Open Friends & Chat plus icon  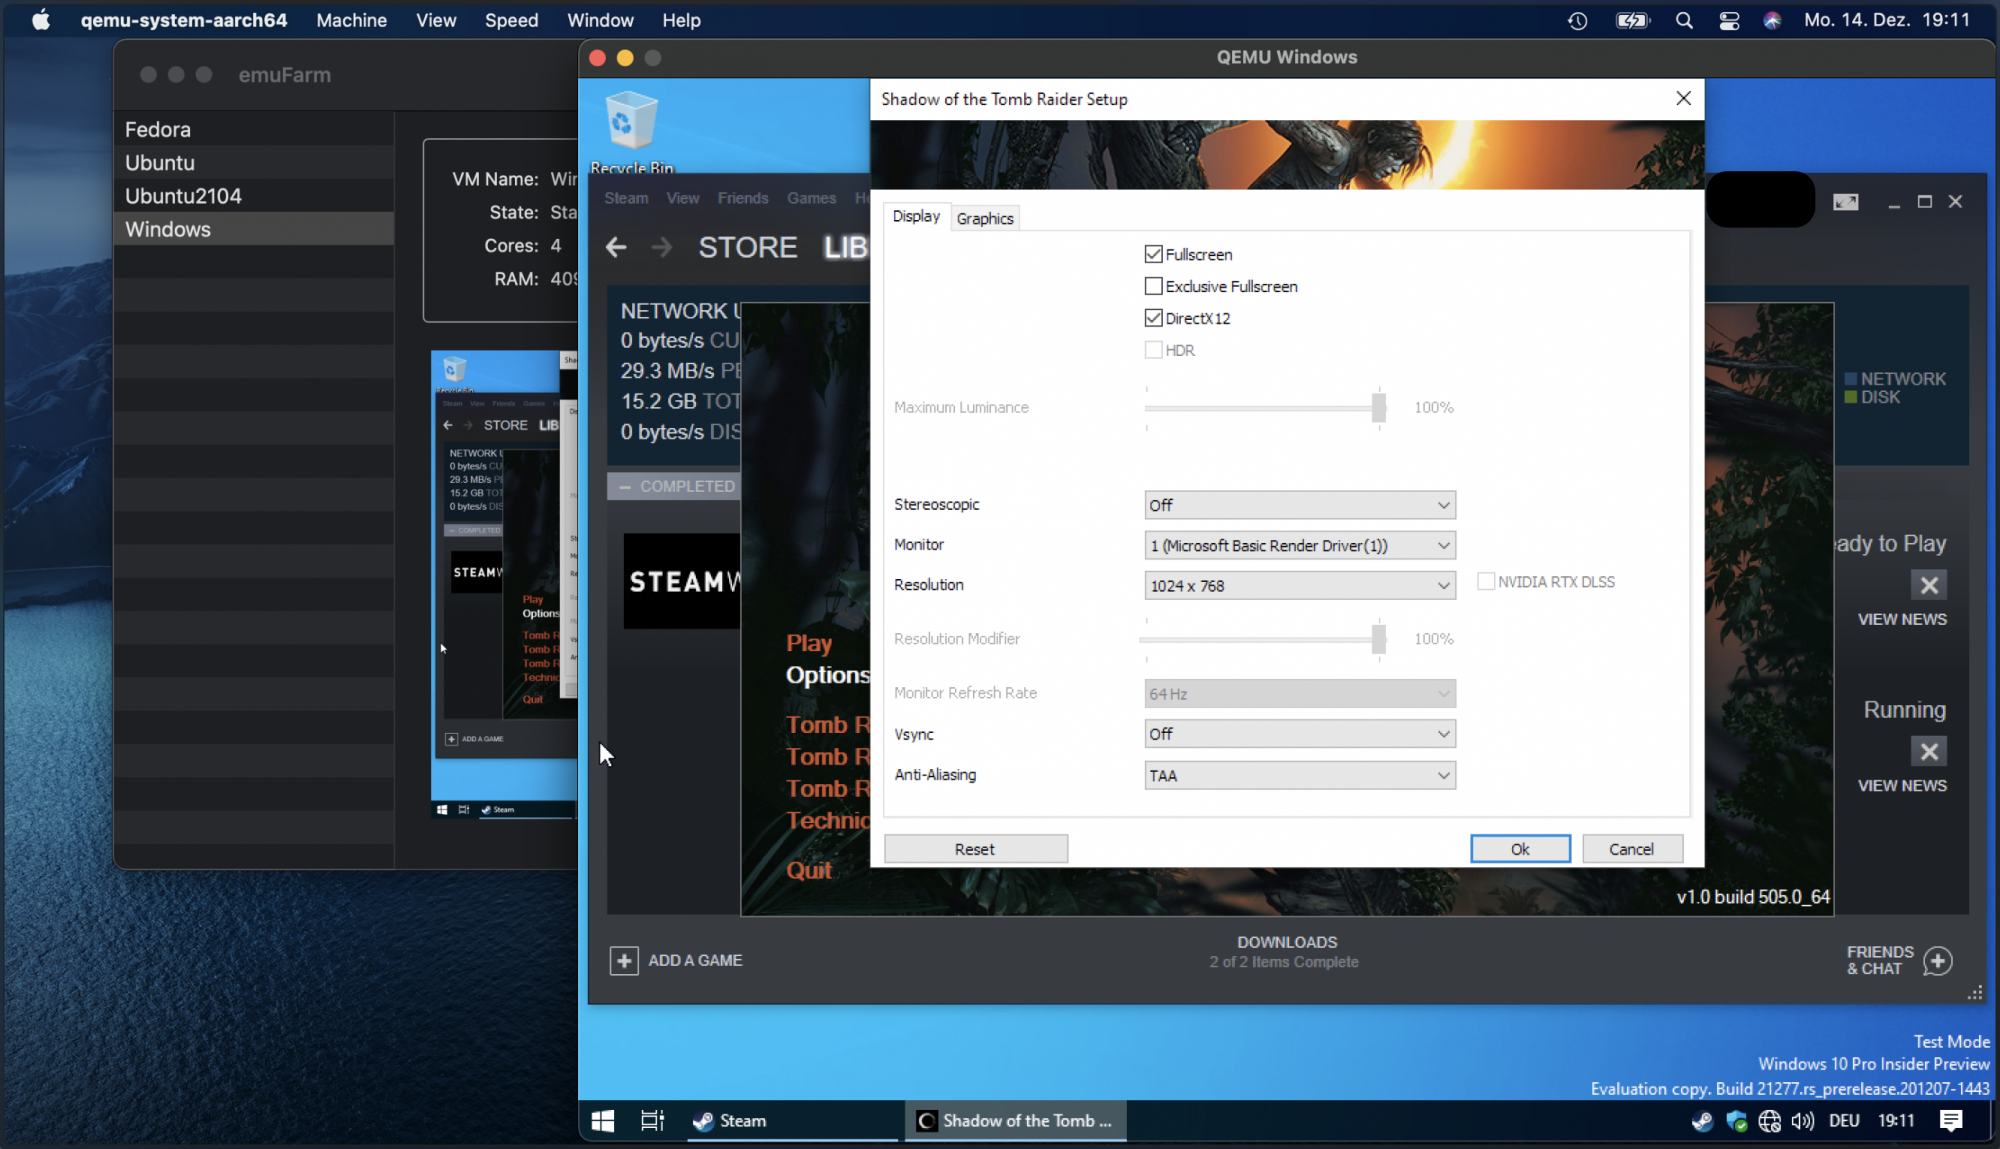tap(1937, 960)
